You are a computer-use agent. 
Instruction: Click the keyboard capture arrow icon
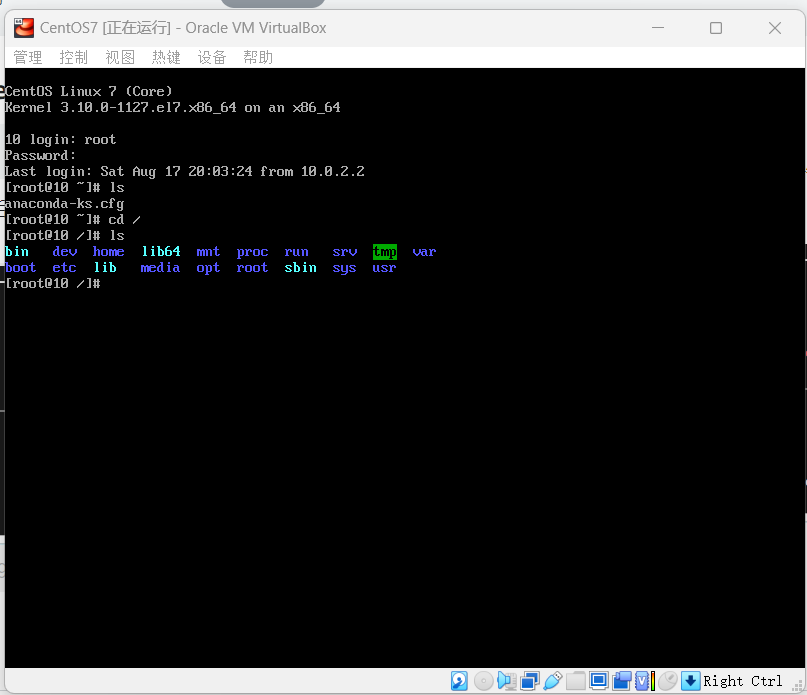coord(691,681)
